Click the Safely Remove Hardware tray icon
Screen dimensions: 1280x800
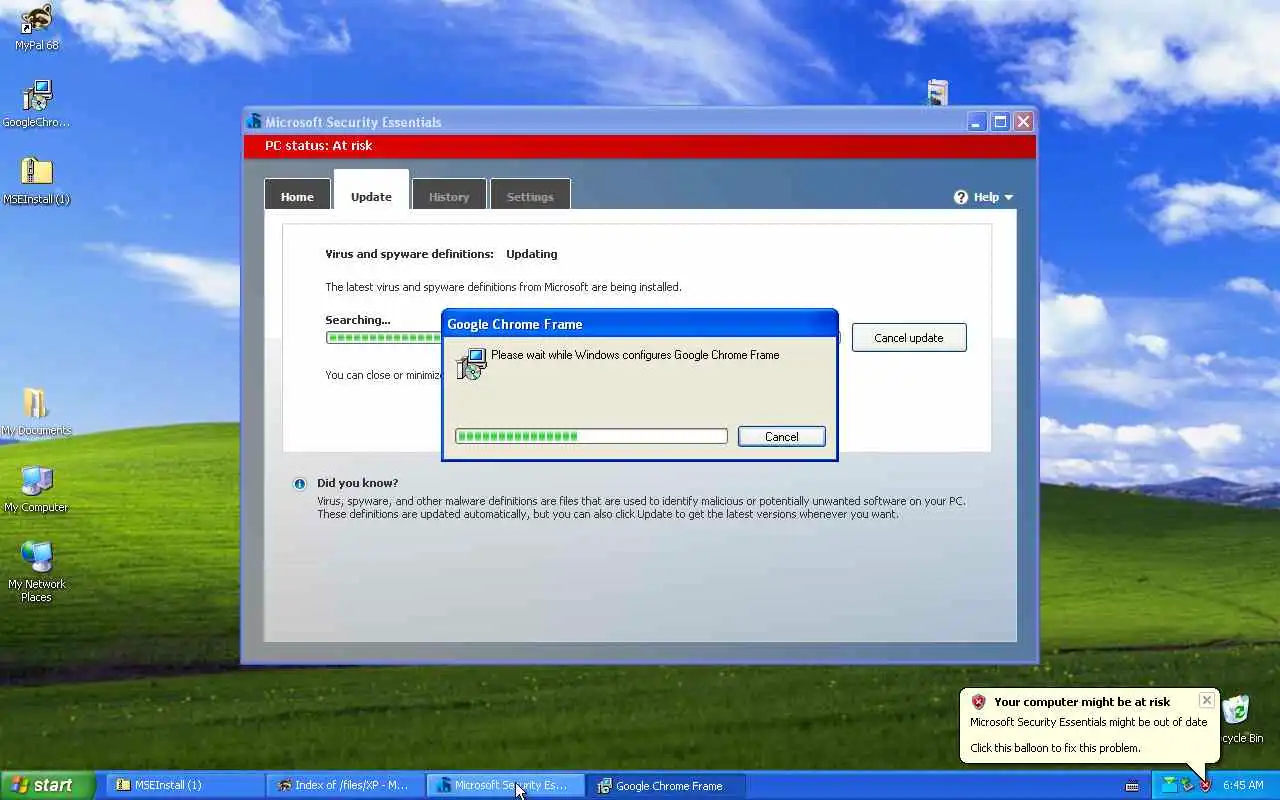[x=1187, y=785]
